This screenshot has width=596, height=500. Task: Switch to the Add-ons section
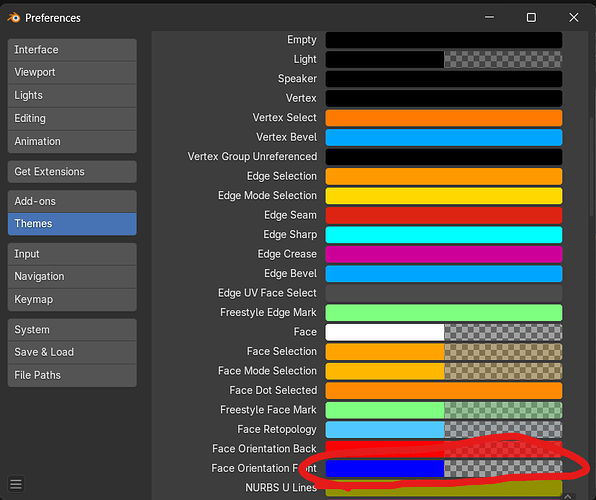(x=72, y=202)
